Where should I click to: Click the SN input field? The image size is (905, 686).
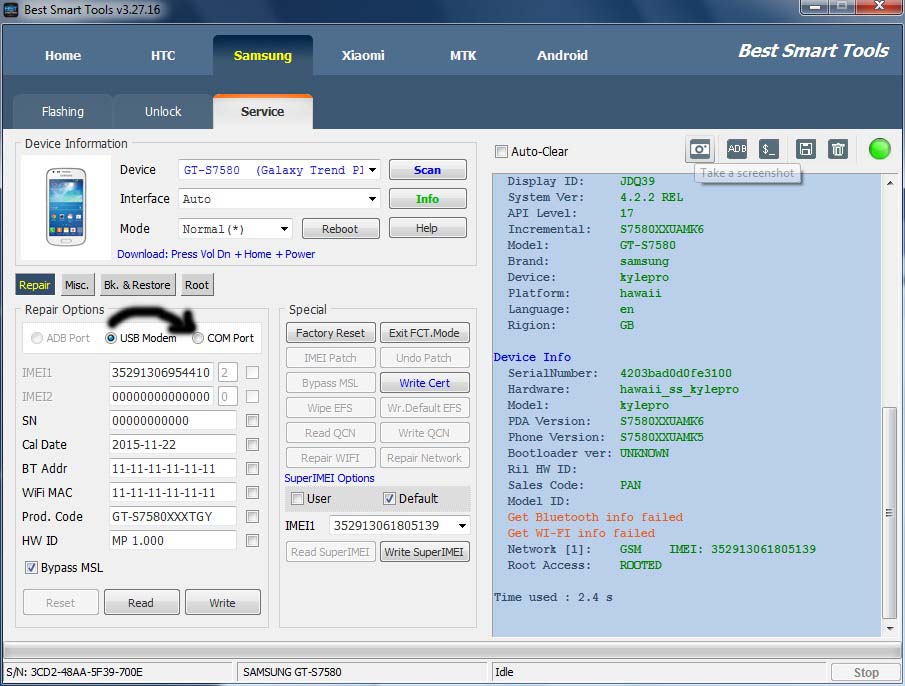pos(173,421)
